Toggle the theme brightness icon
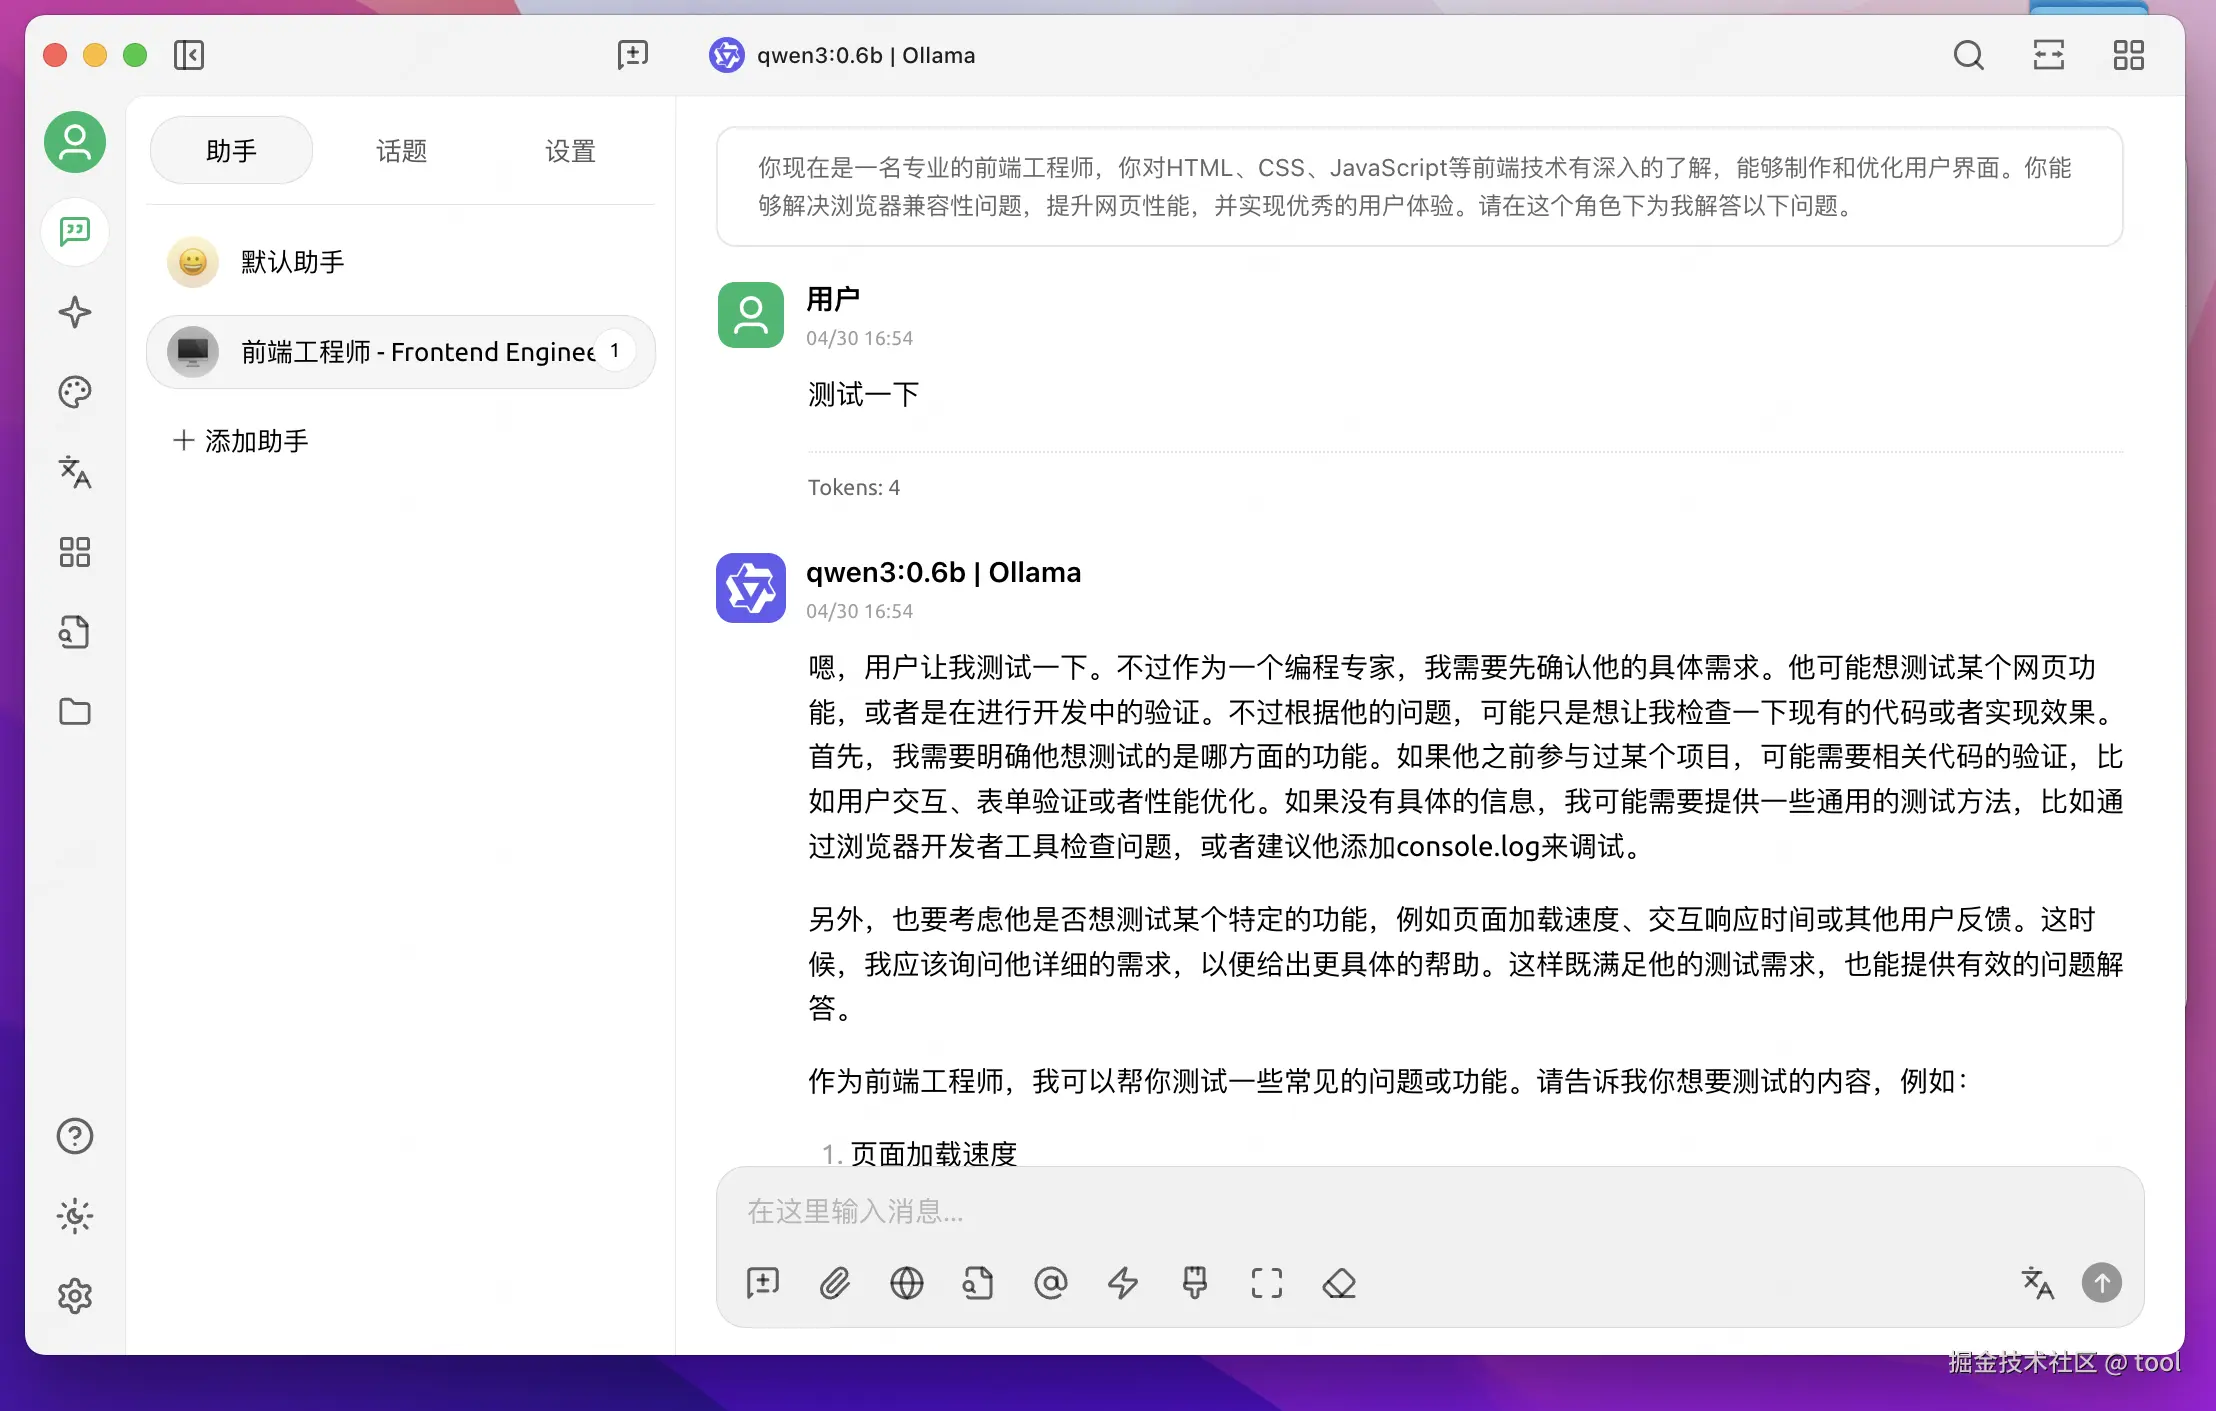 coord(75,1216)
